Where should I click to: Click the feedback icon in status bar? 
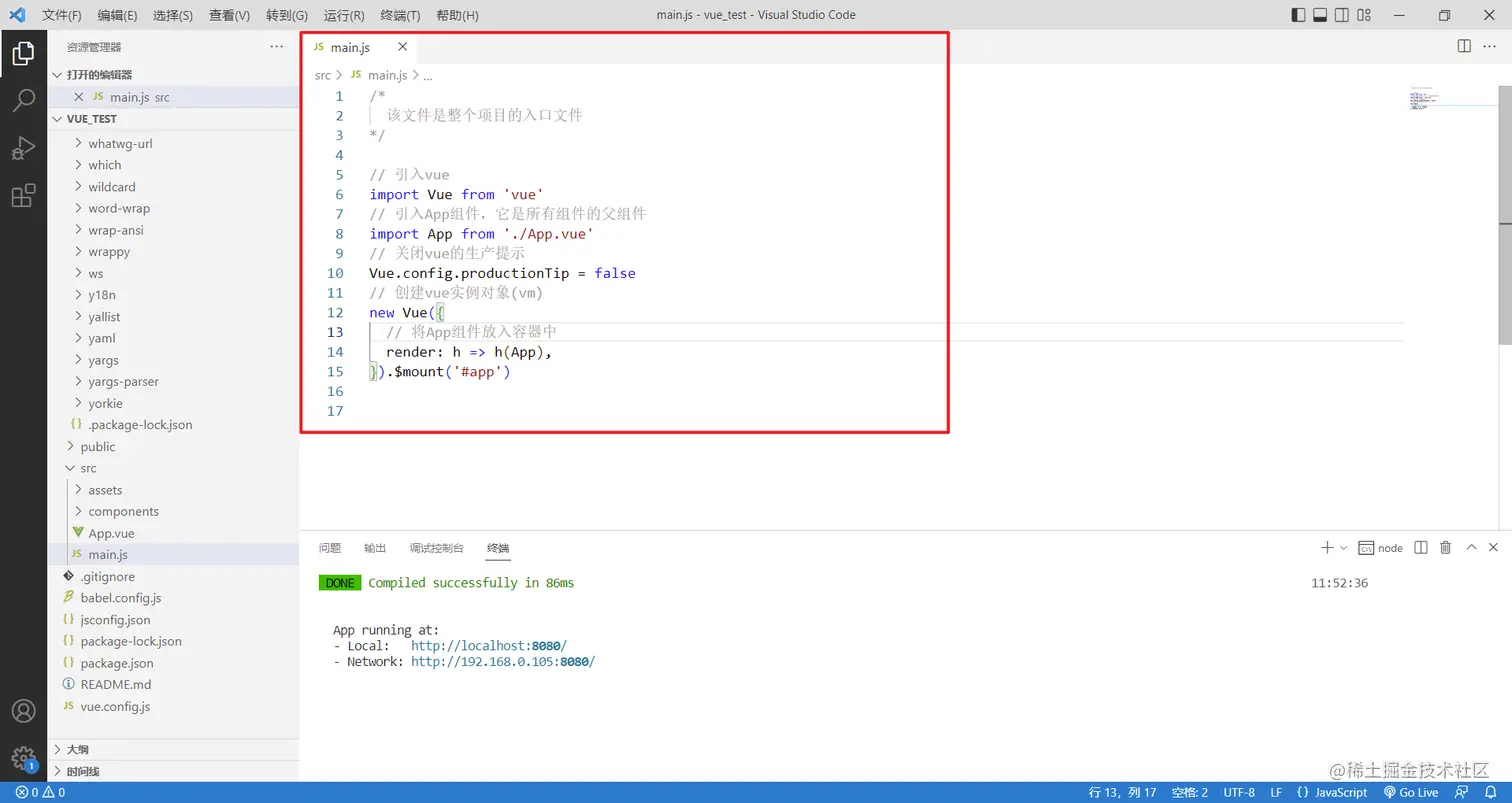point(1462,792)
